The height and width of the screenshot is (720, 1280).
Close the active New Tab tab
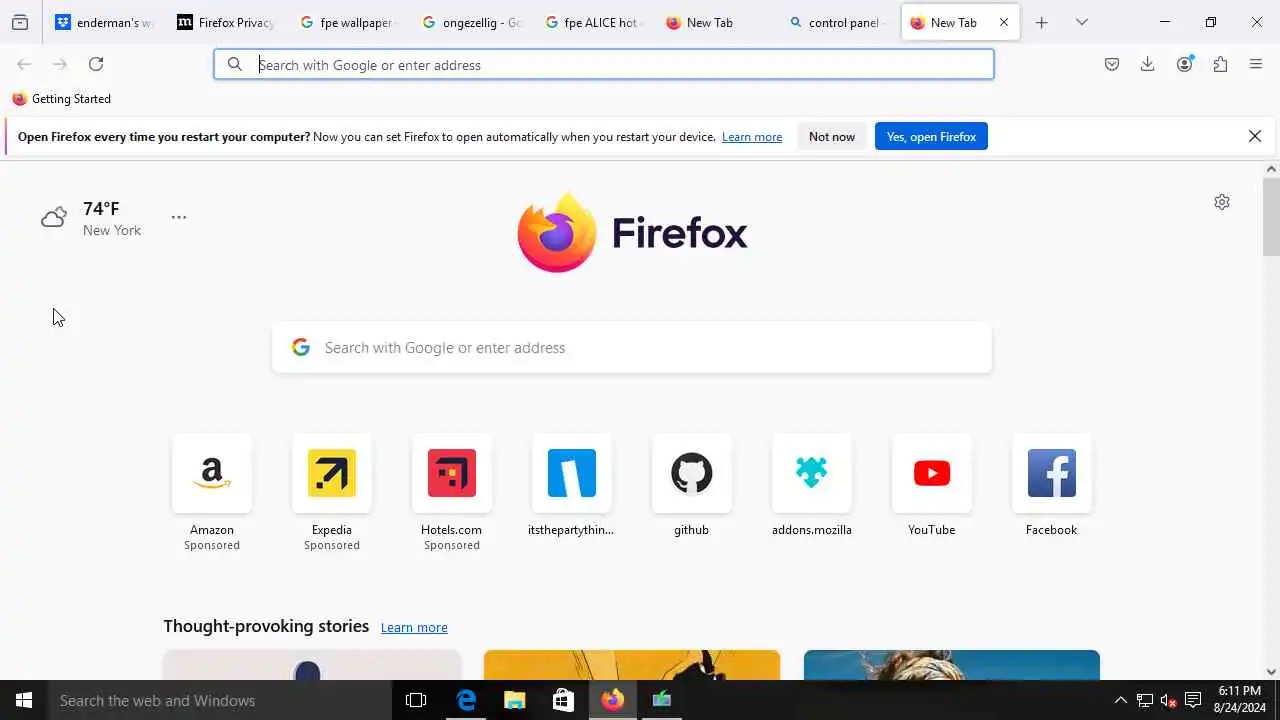(1004, 22)
